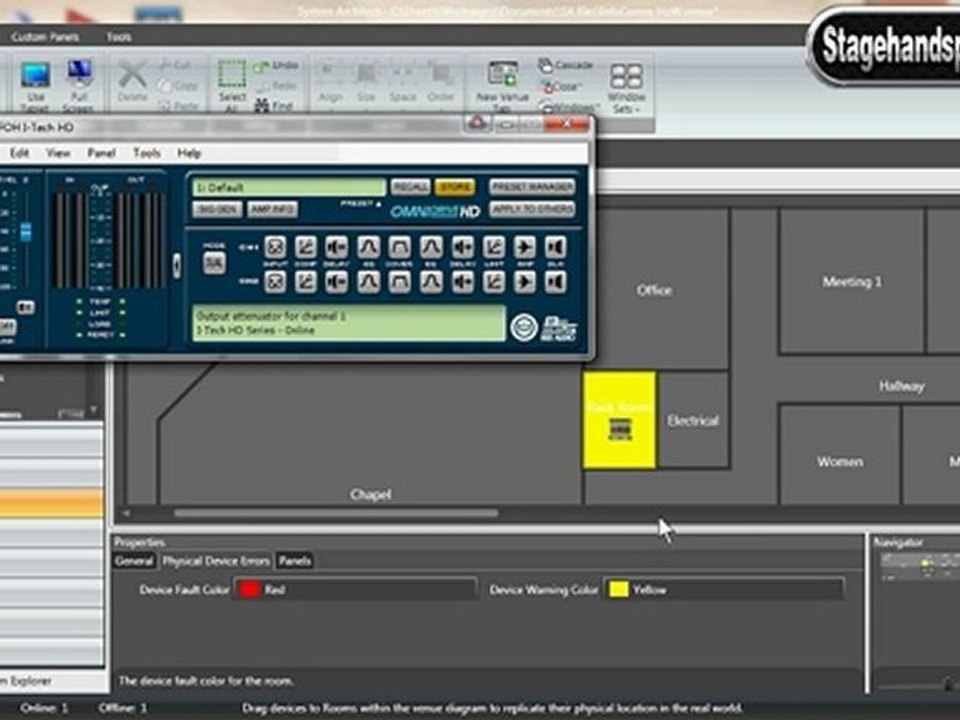Select the Electrical room
960x720 pixels.
[693, 421]
